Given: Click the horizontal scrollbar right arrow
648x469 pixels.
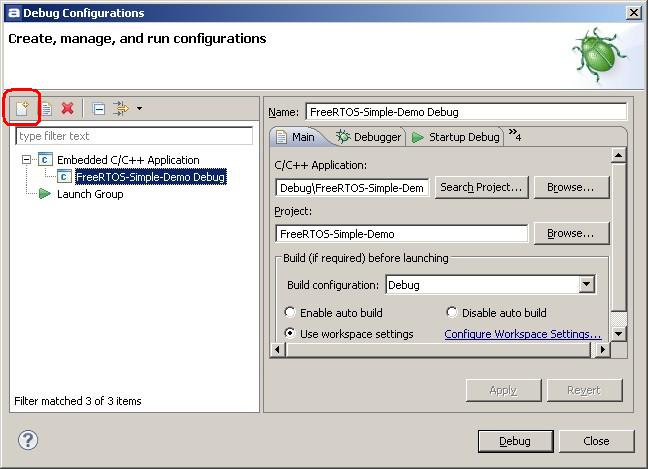Looking at the screenshot, I should (603, 350).
